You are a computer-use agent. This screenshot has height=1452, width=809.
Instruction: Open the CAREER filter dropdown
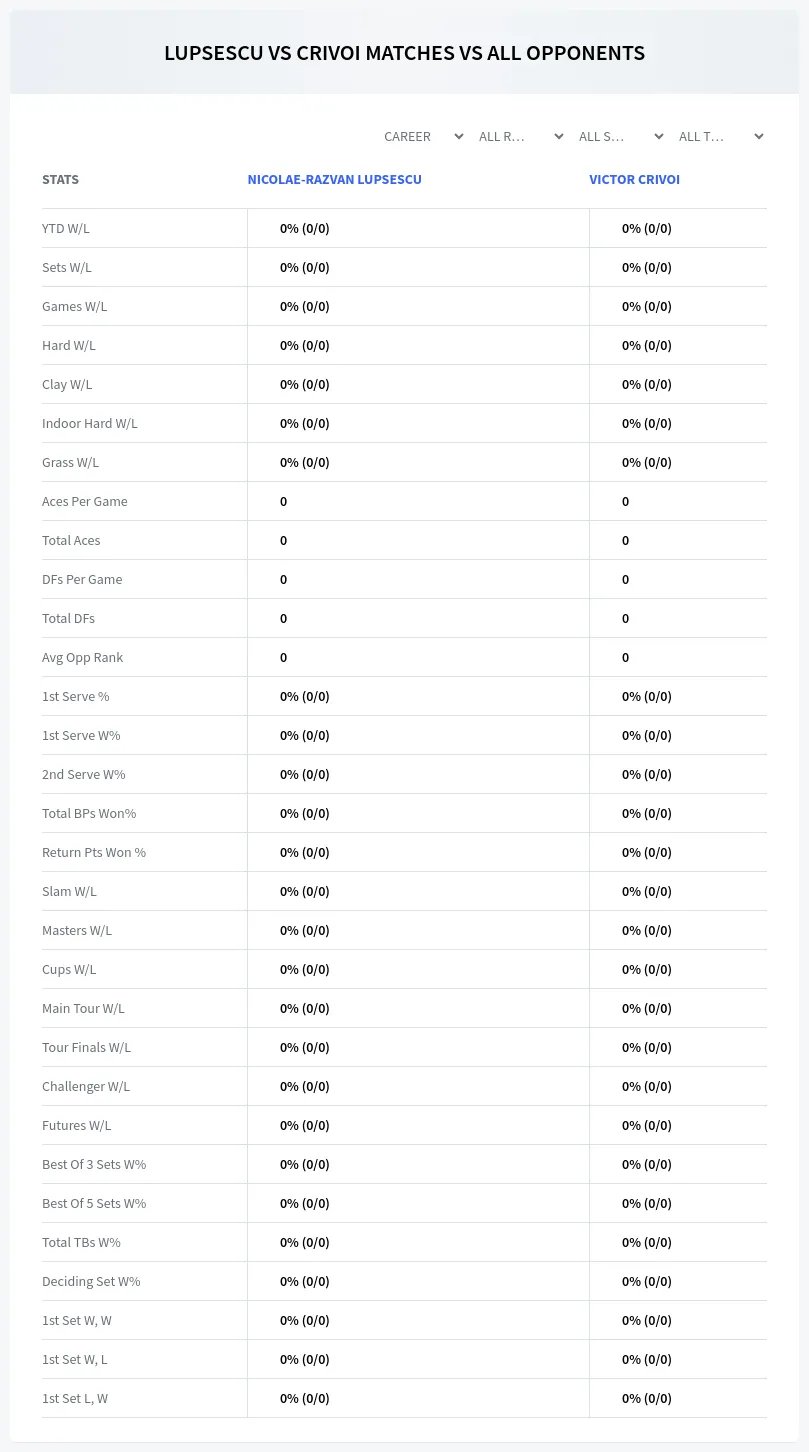(423, 136)
